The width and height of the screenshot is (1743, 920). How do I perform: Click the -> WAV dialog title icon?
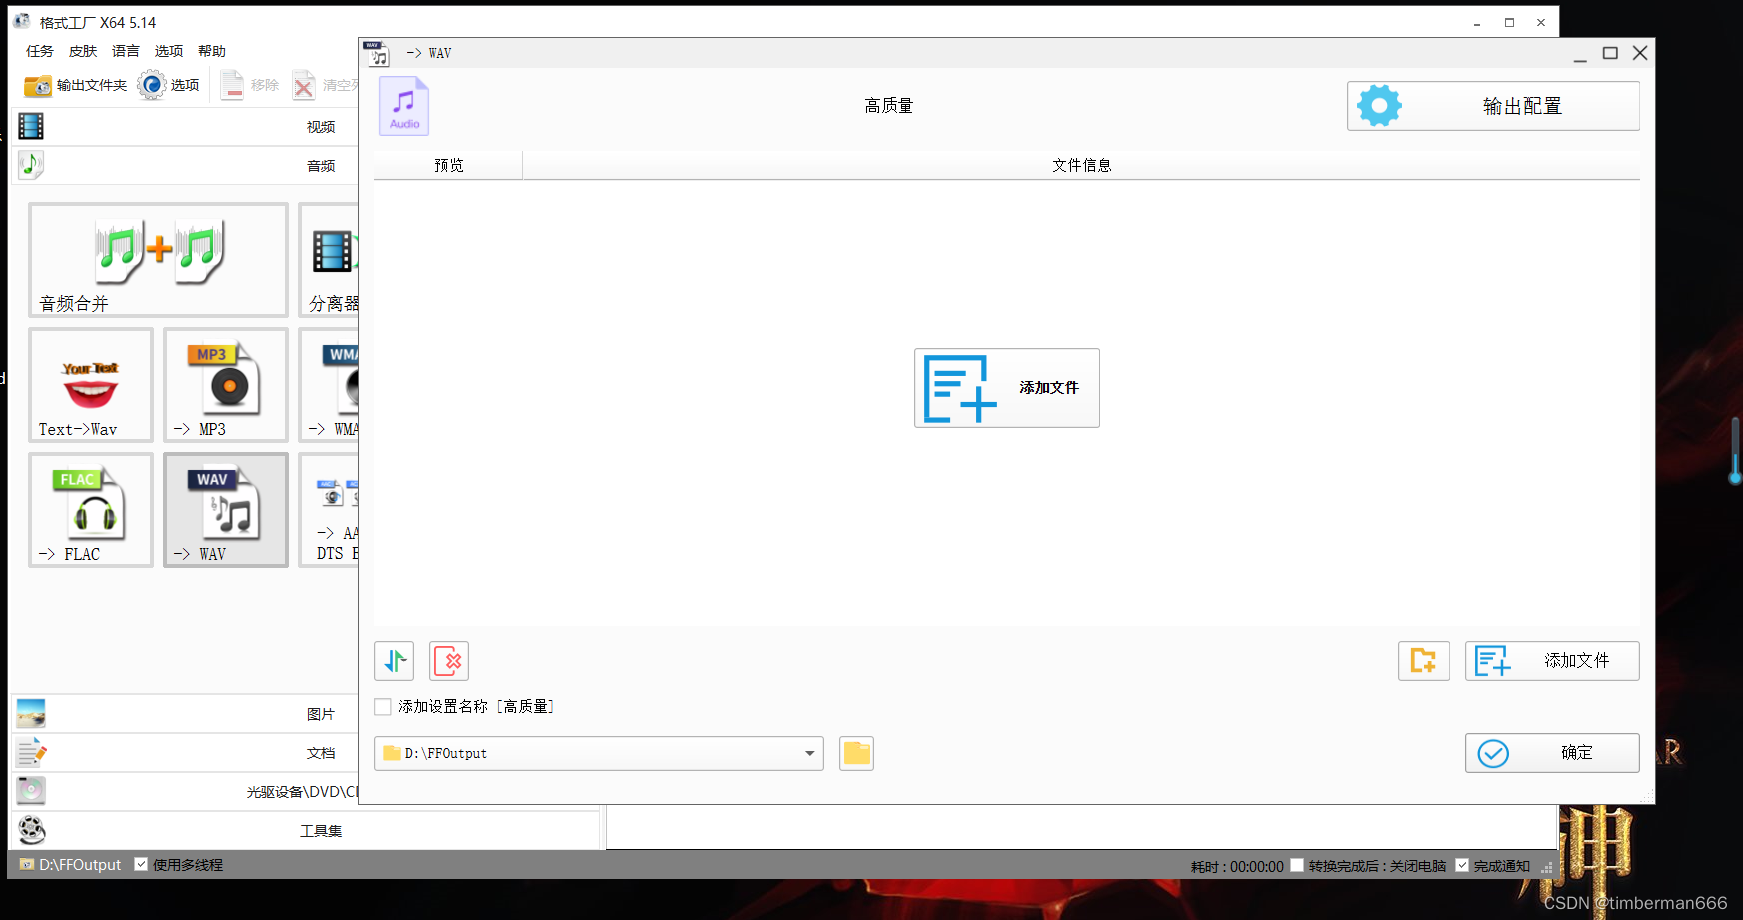[377, 53]
